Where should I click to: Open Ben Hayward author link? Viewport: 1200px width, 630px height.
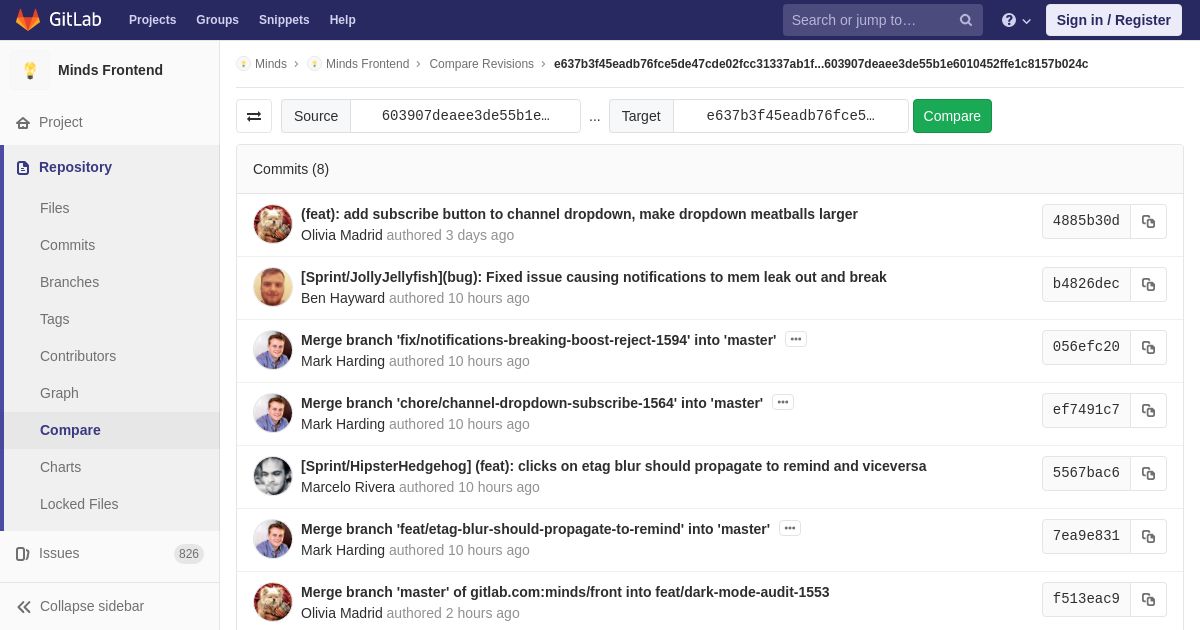pos(343,298)
